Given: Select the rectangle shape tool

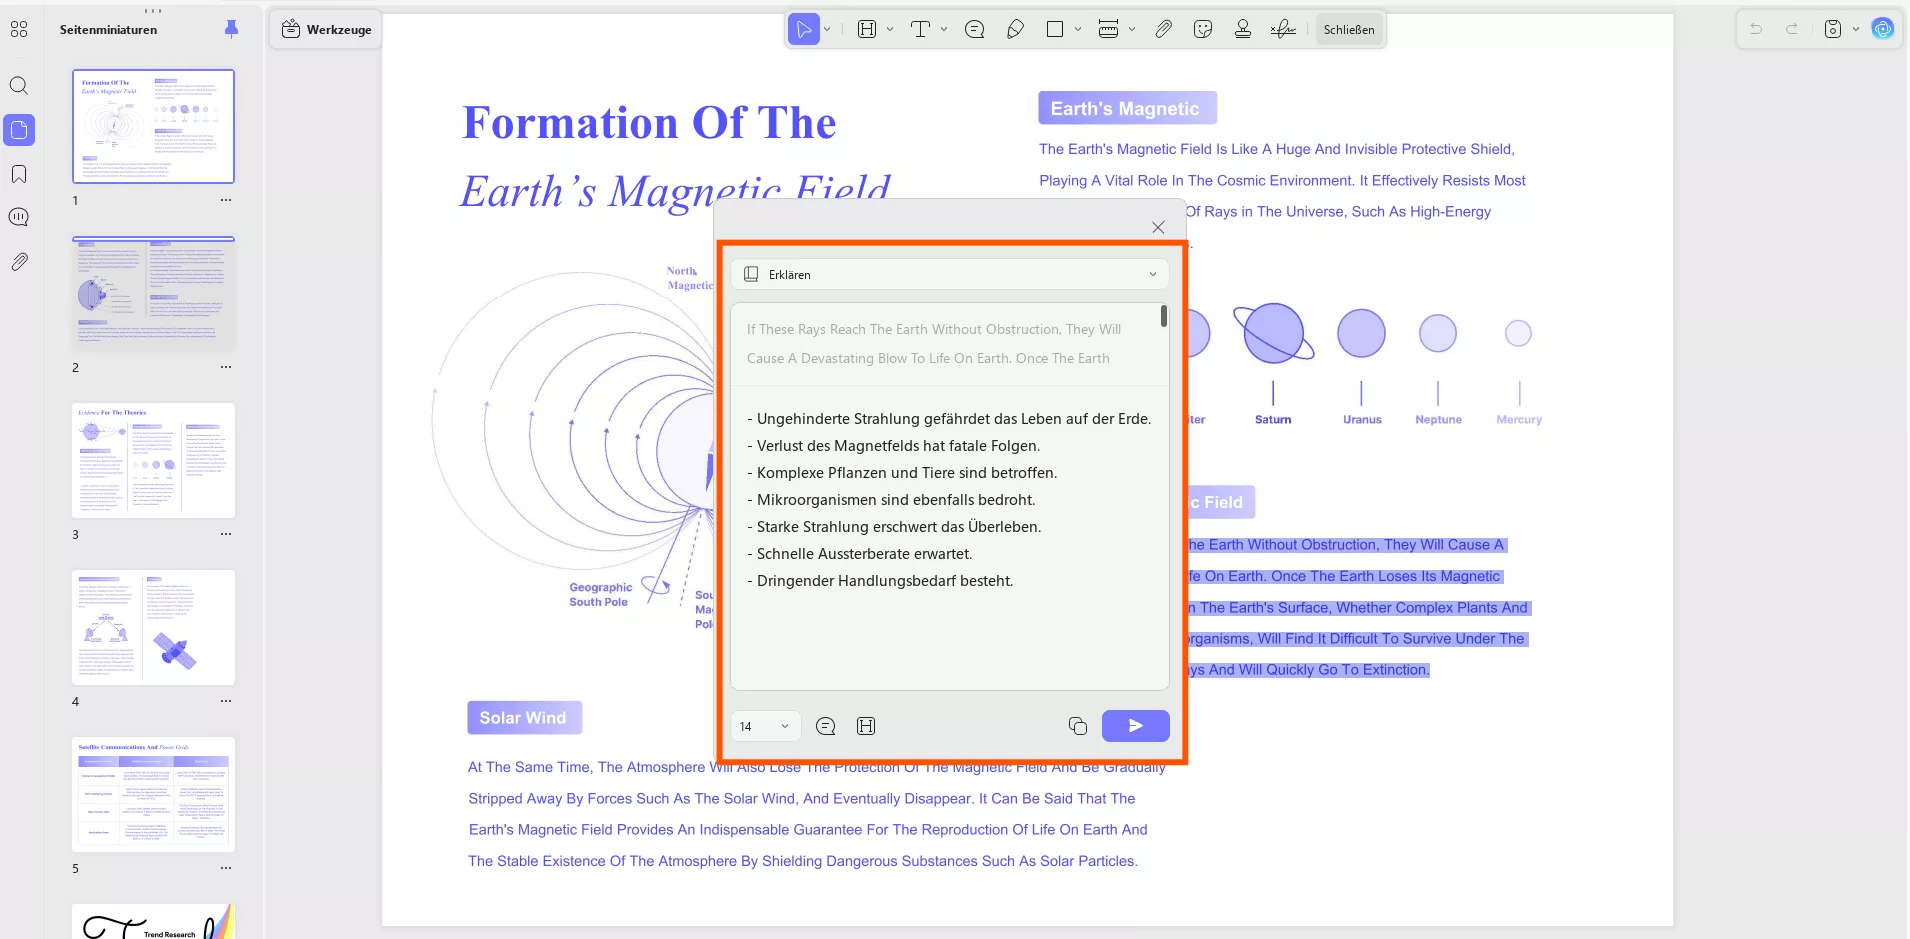Looking at the screenshot, I should pos(1055,30).
